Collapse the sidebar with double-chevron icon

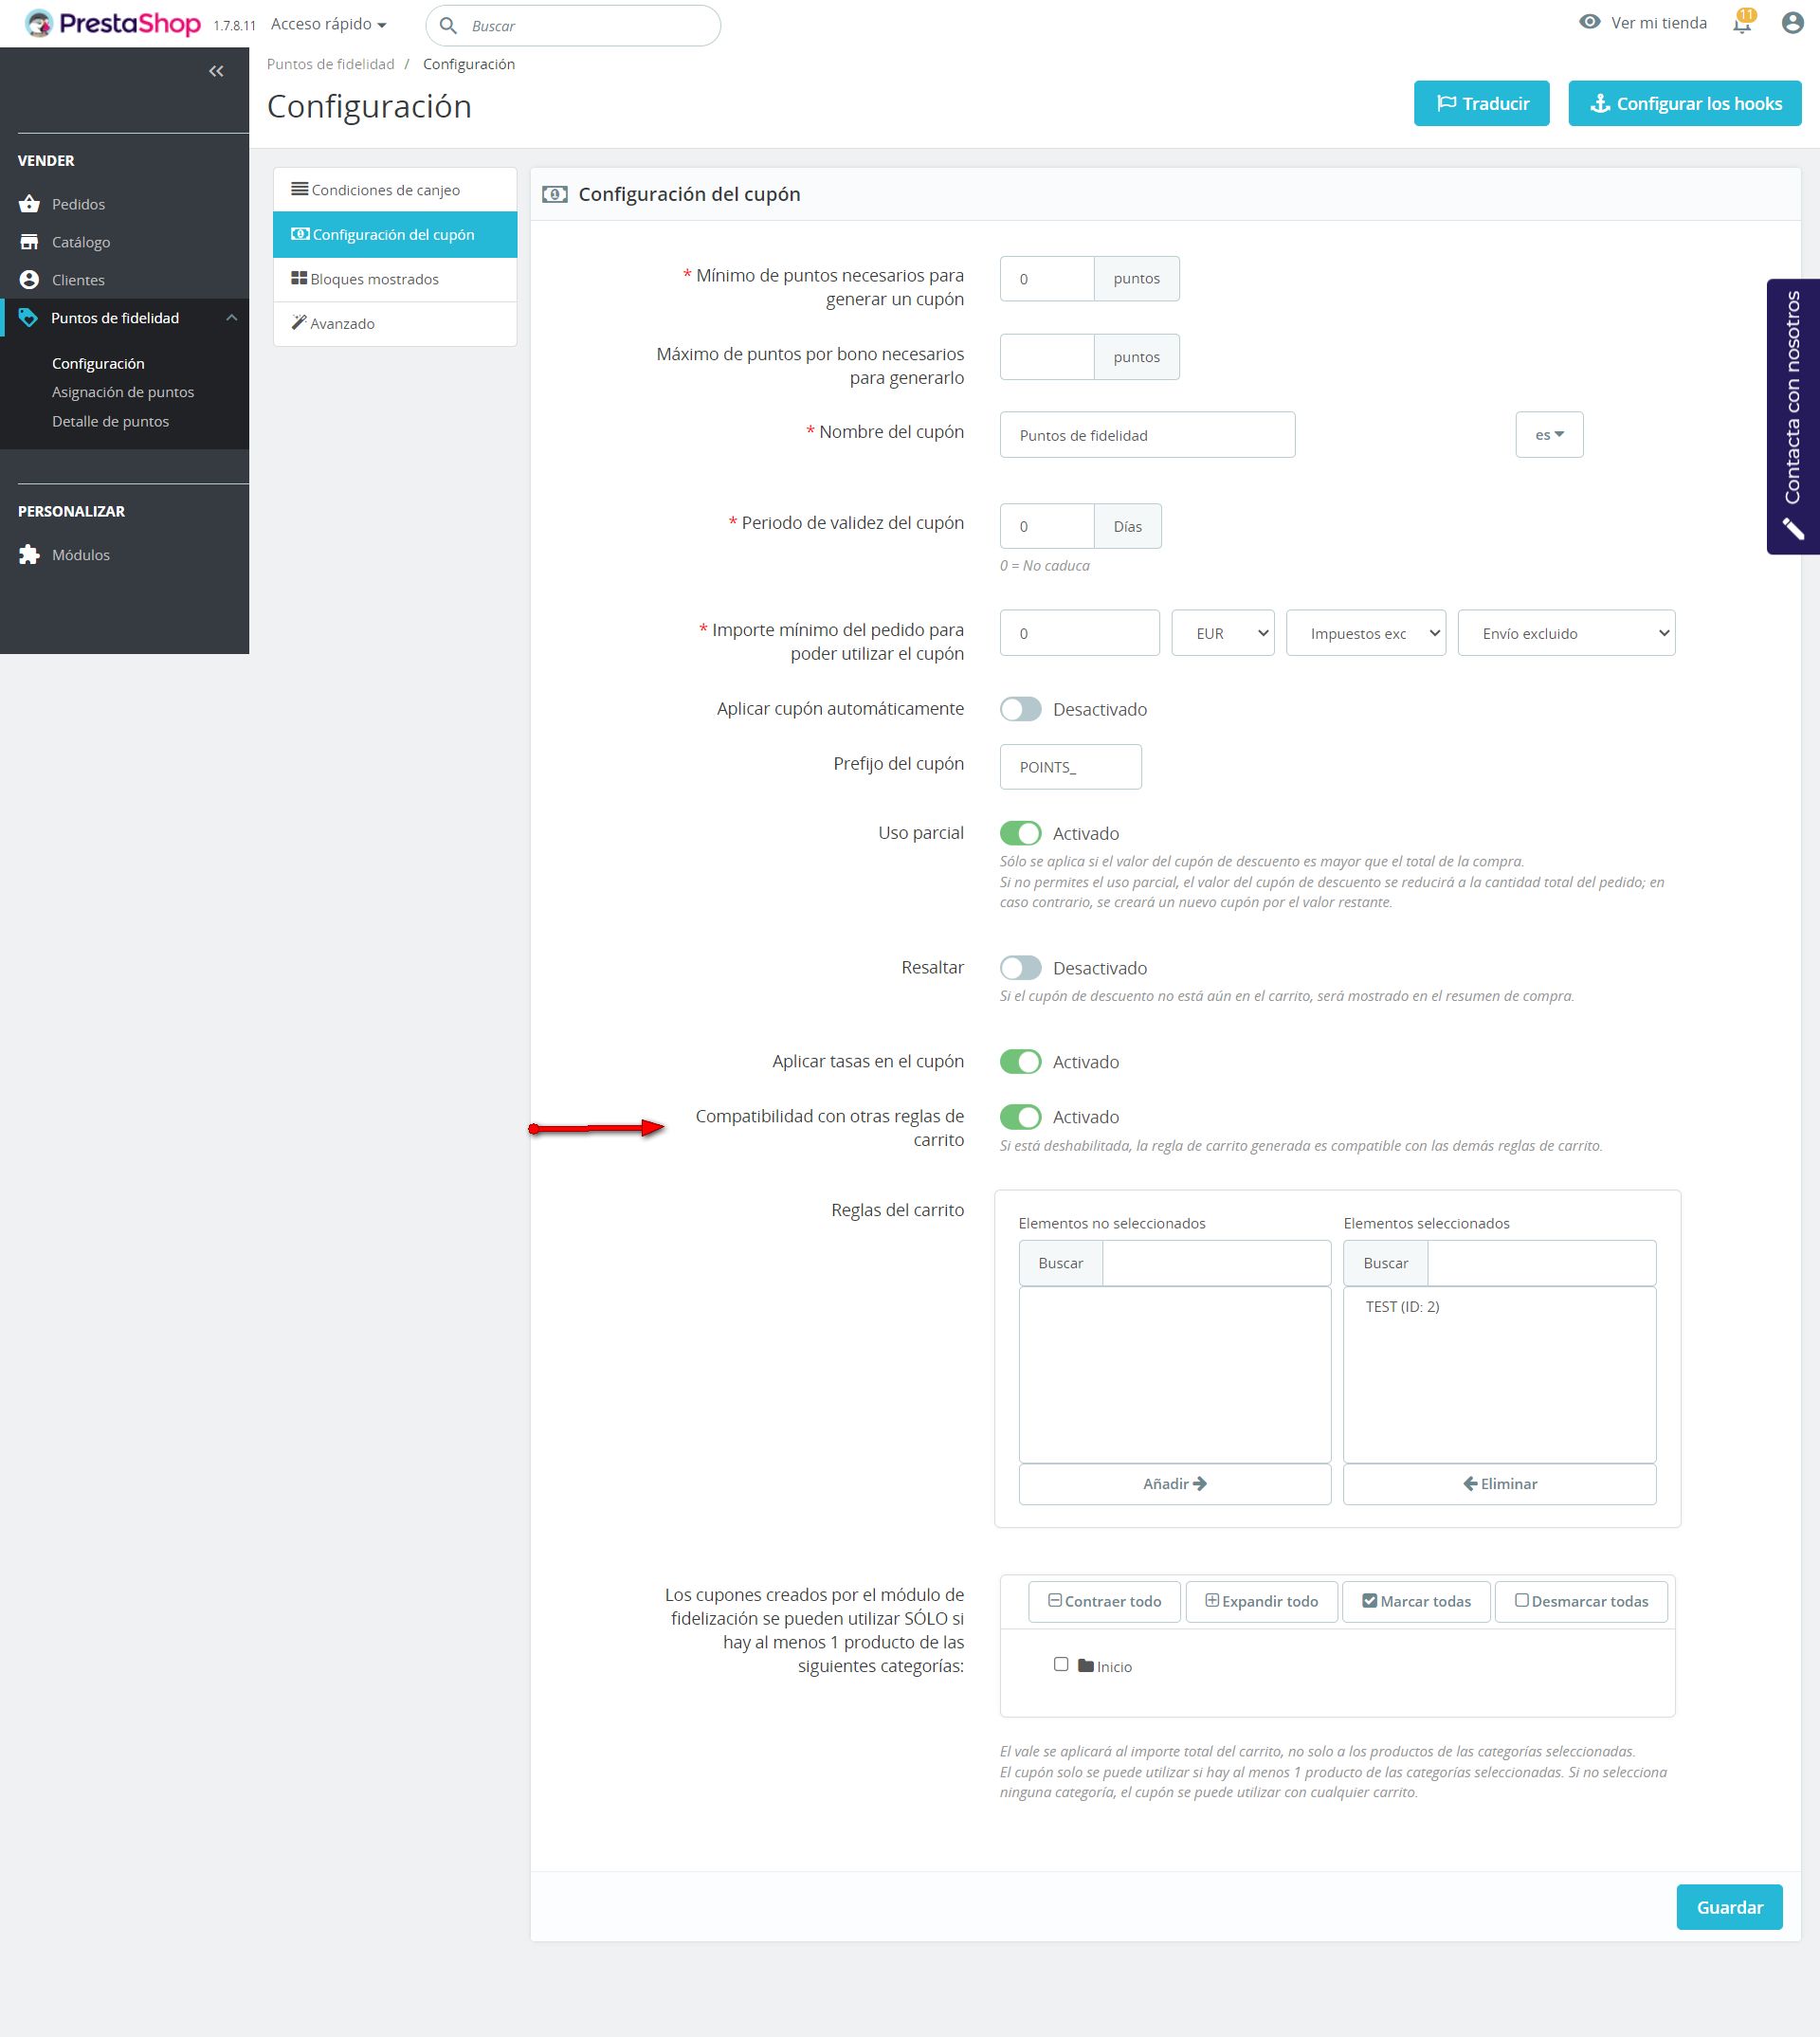click(216, 71)
